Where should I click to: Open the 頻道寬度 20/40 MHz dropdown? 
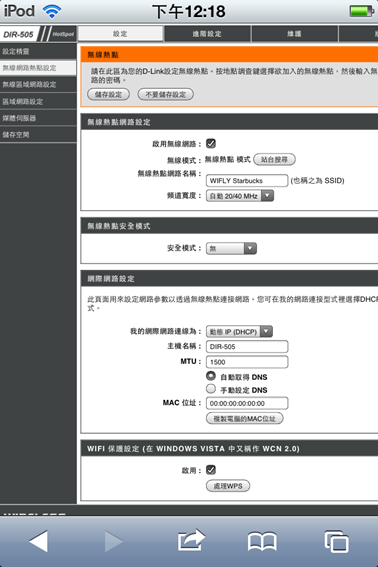click(x=240, y=196)
